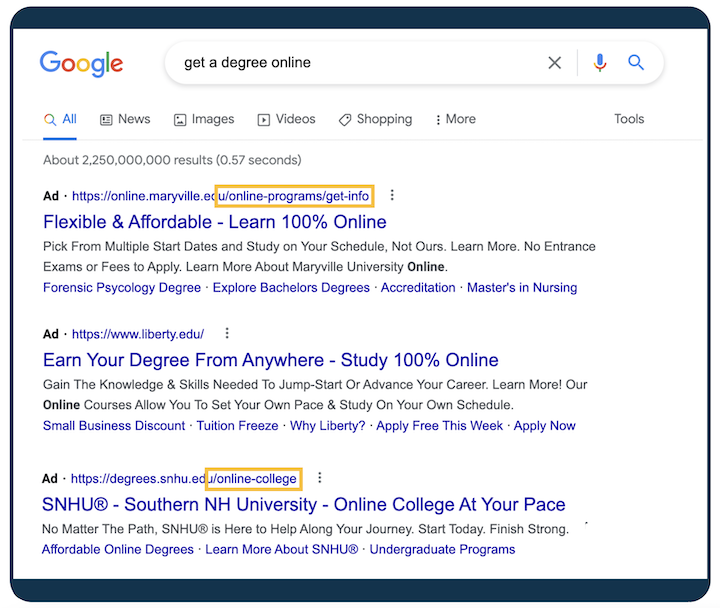Click the Maryville ad description text
Screen dimensions: 720x608
(319, 257)
